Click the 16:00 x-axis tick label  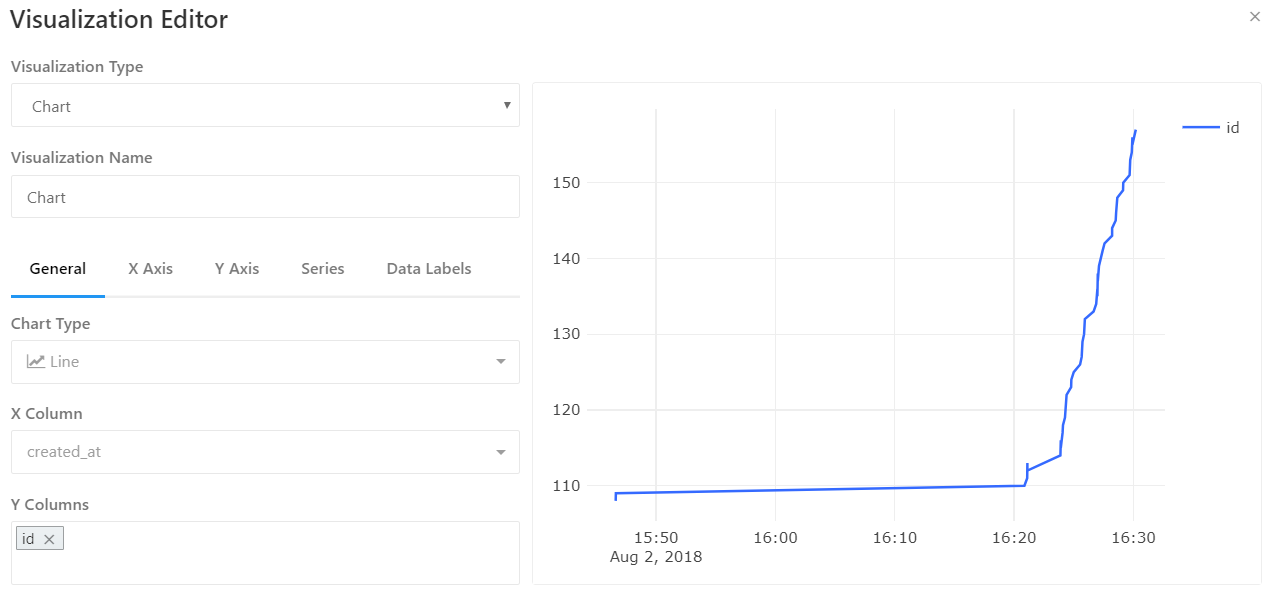776,538
